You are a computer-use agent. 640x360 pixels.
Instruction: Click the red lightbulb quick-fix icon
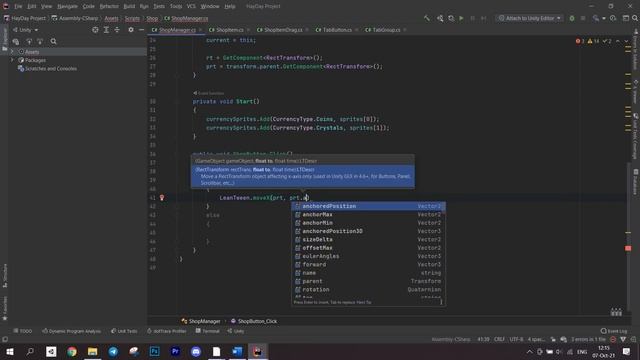click(x=162, y=198)
